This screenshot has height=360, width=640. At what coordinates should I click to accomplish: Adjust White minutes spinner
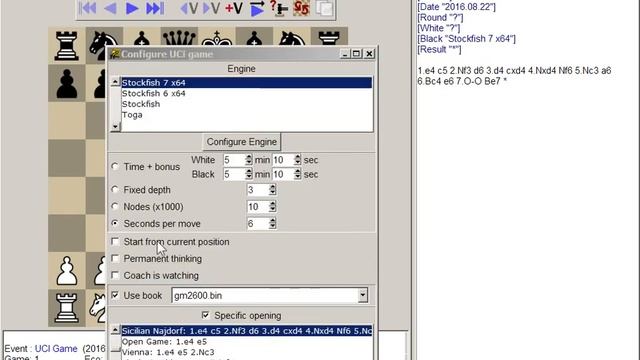(x=249, y=160)
